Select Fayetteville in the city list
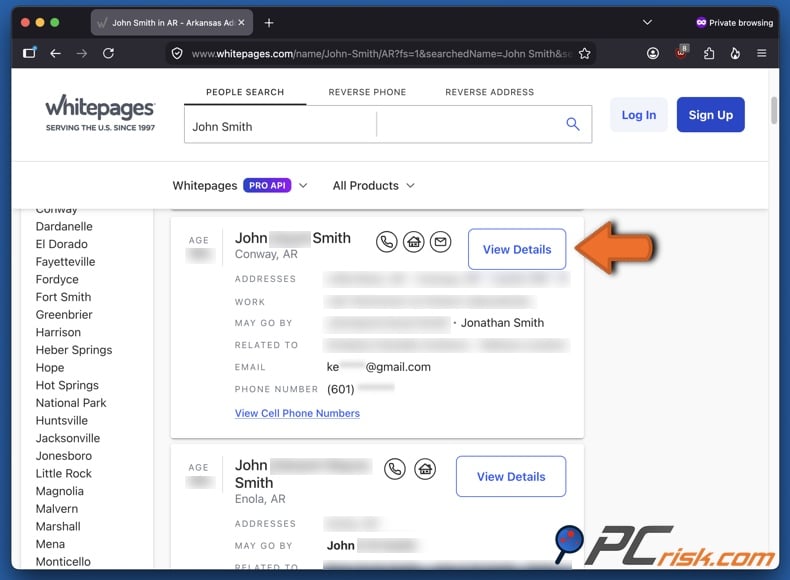 pyautogui.click(x=65, y=262)
